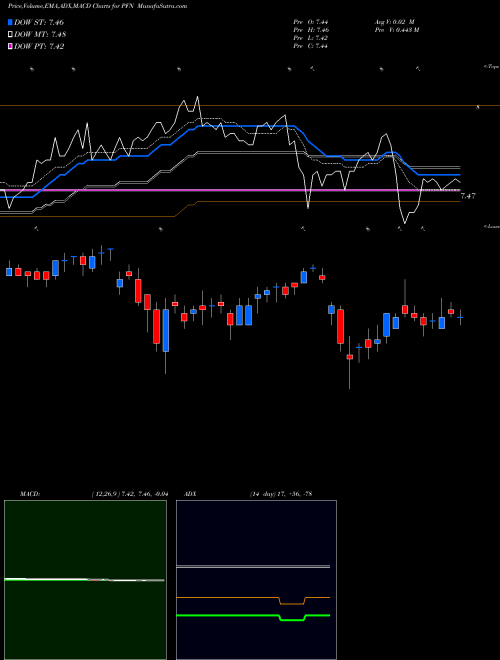500x660 pixels.
Task: Click the '7.47' price label
Action: click(468, 196)
